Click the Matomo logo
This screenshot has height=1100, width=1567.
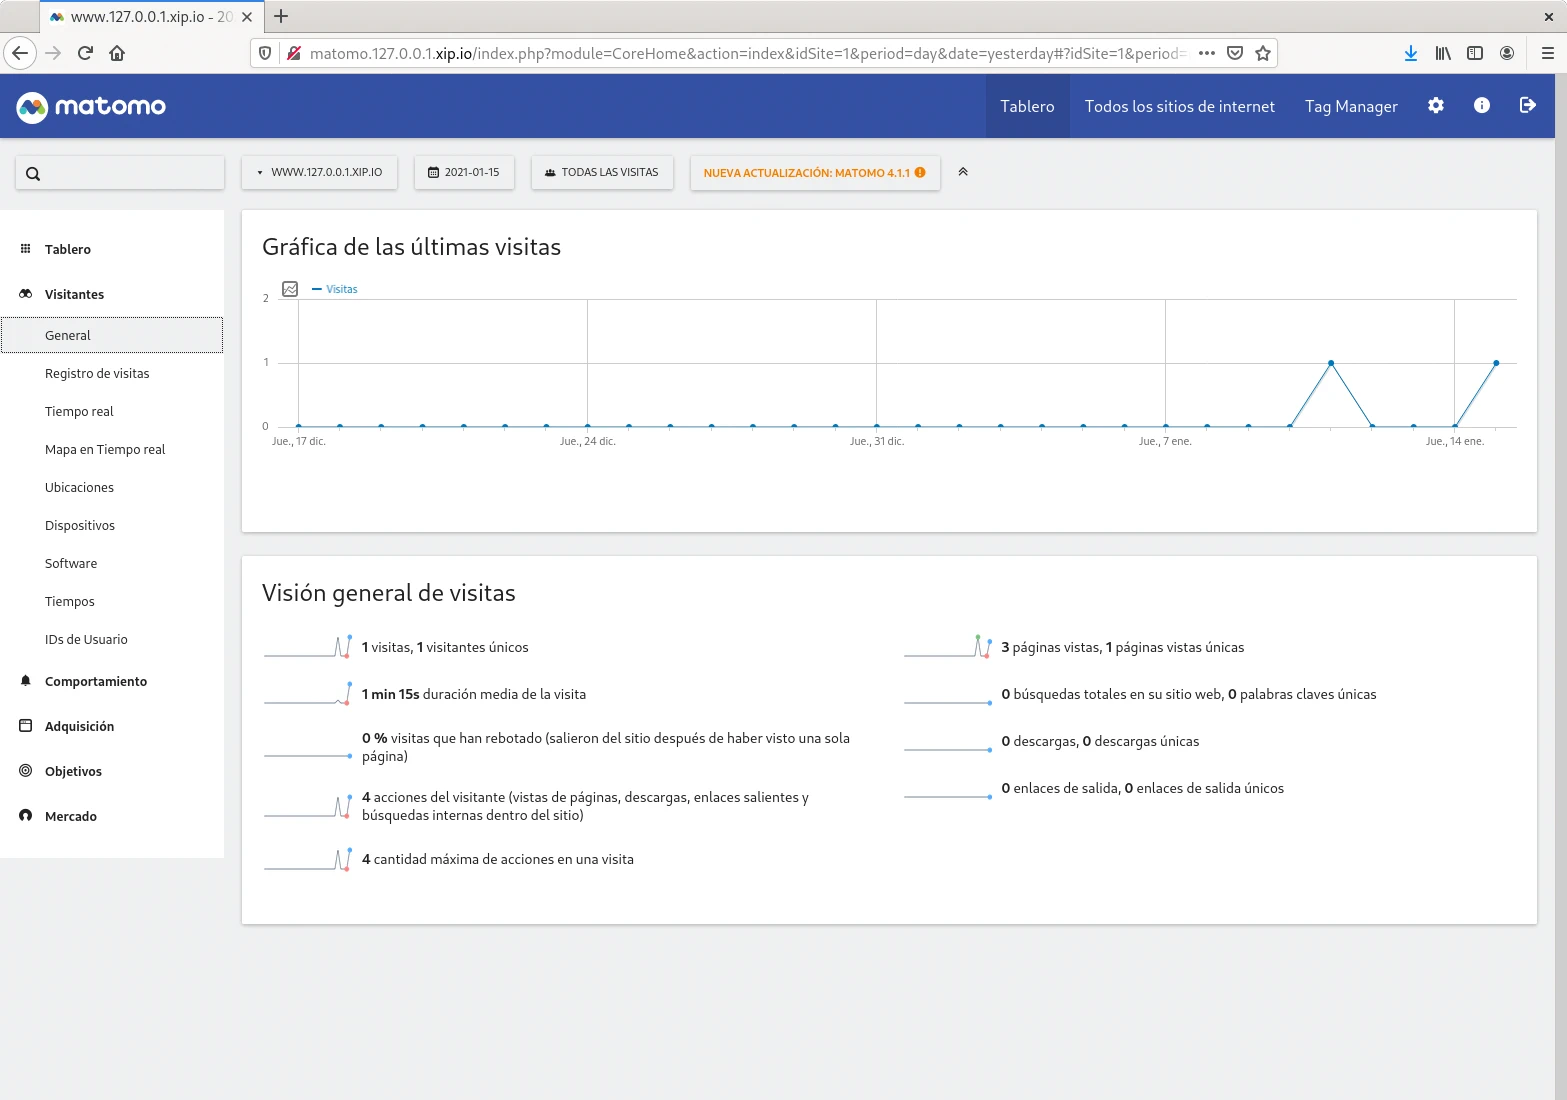(x=91, y=107)
